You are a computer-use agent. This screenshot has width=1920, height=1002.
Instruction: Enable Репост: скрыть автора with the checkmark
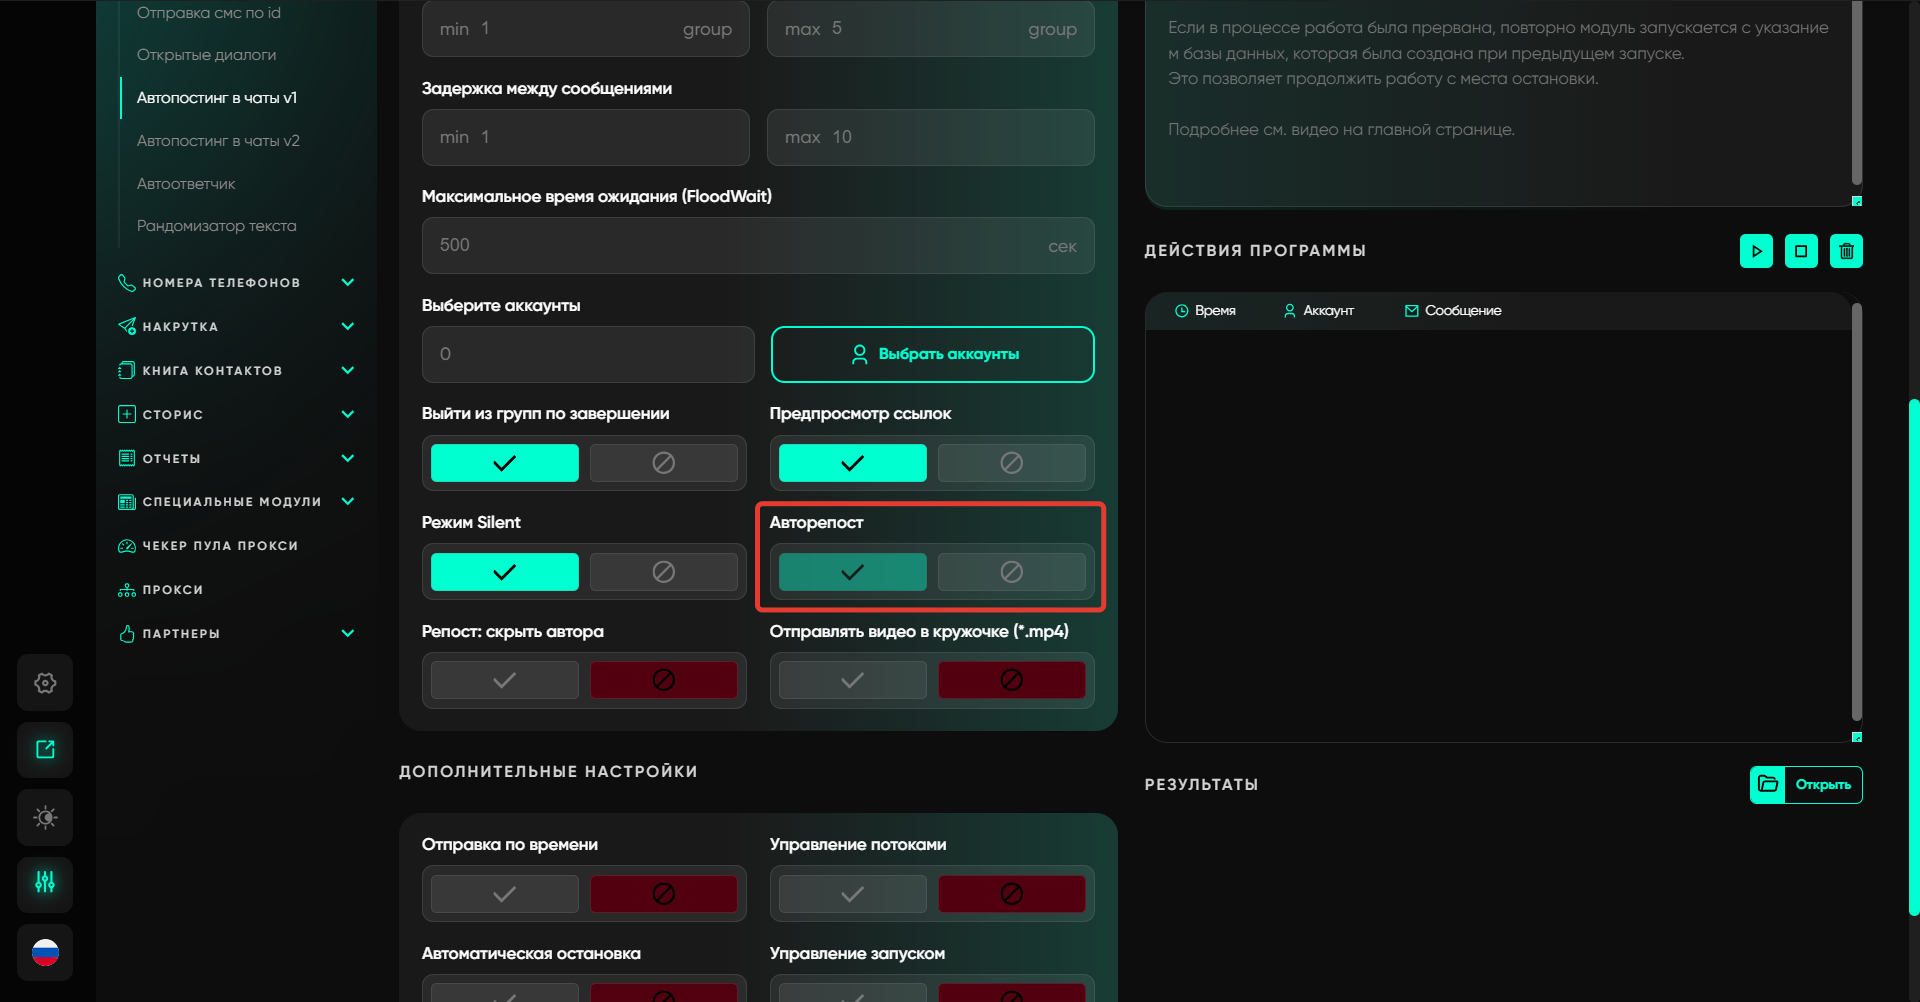[505, 680]
